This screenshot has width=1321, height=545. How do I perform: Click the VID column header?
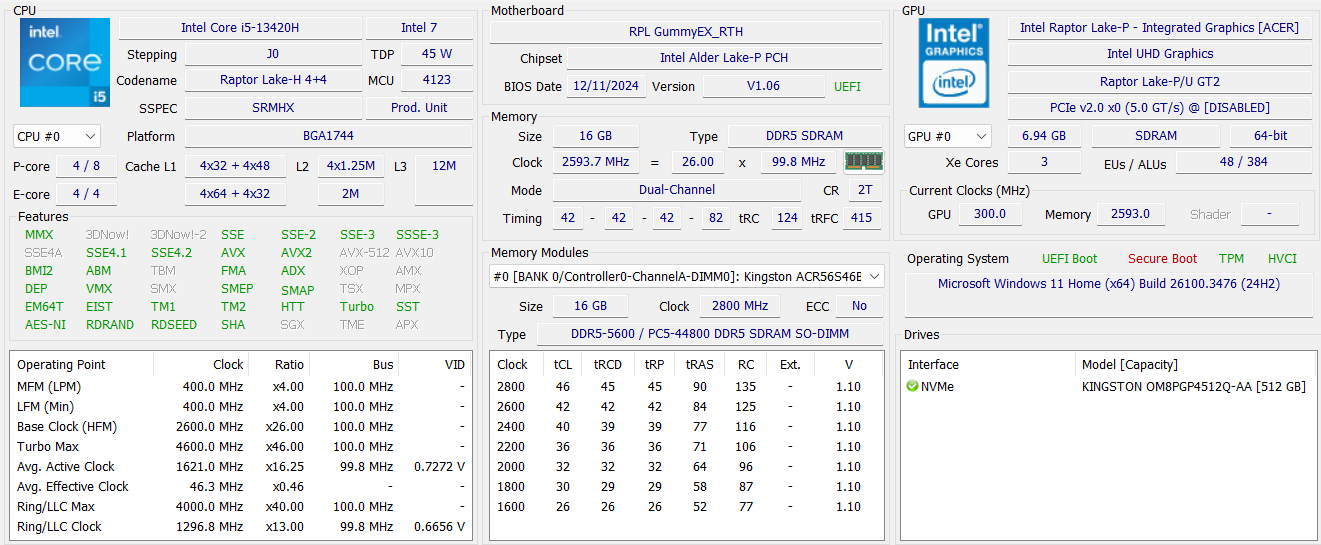(455, 365)
